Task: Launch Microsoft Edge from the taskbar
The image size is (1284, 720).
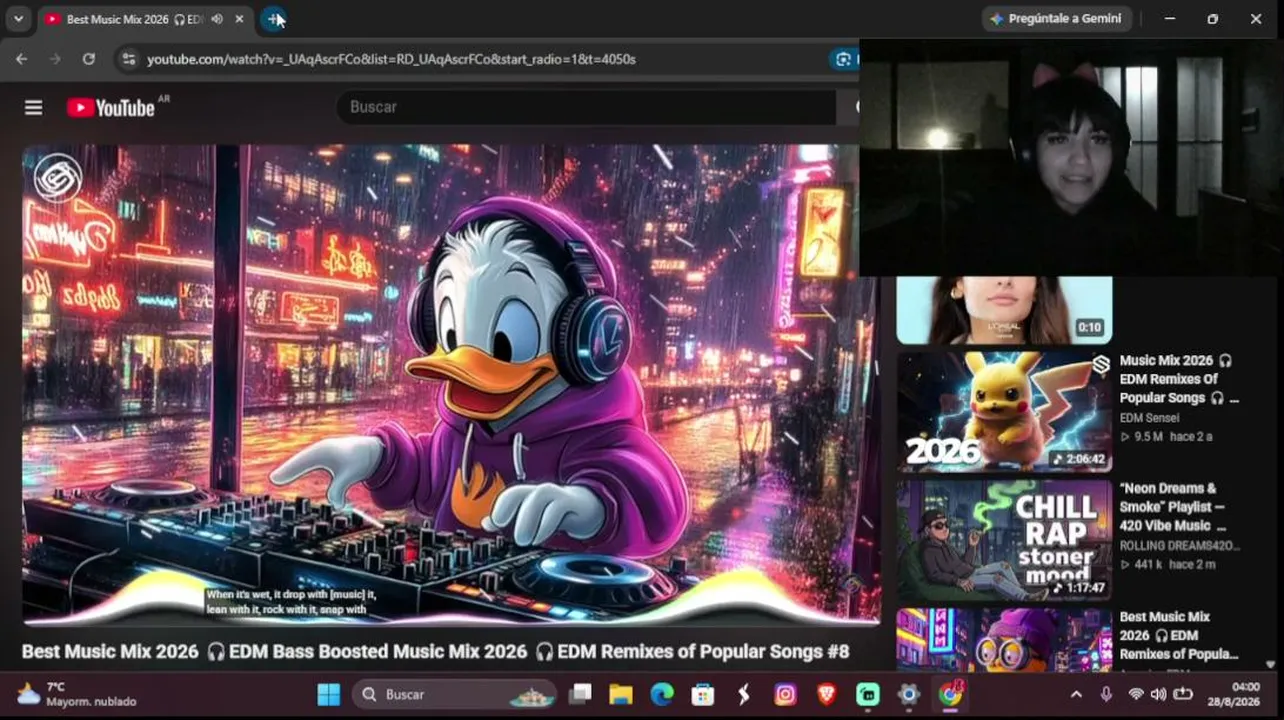Action: (x=662, y=694)
